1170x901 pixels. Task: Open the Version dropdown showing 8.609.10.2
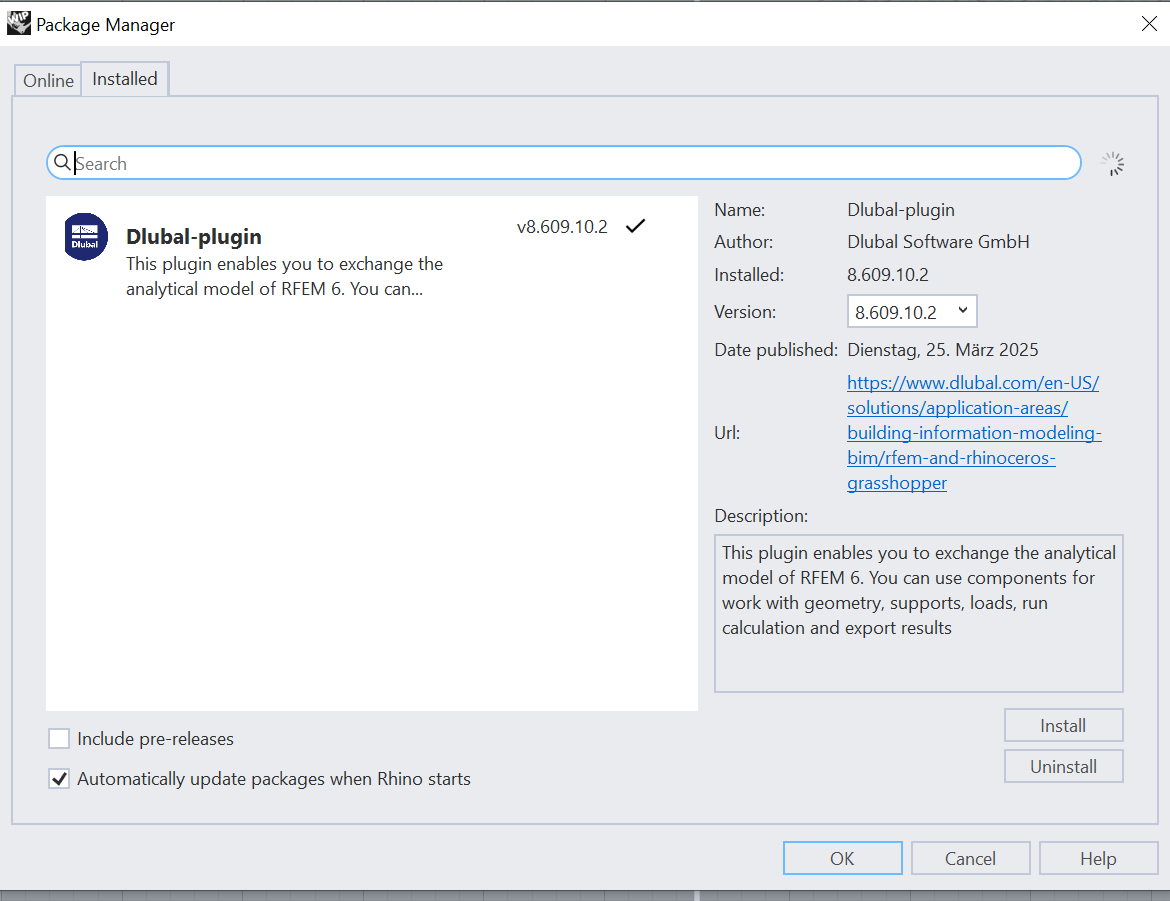pyautogui.click(x=912, y=311)
